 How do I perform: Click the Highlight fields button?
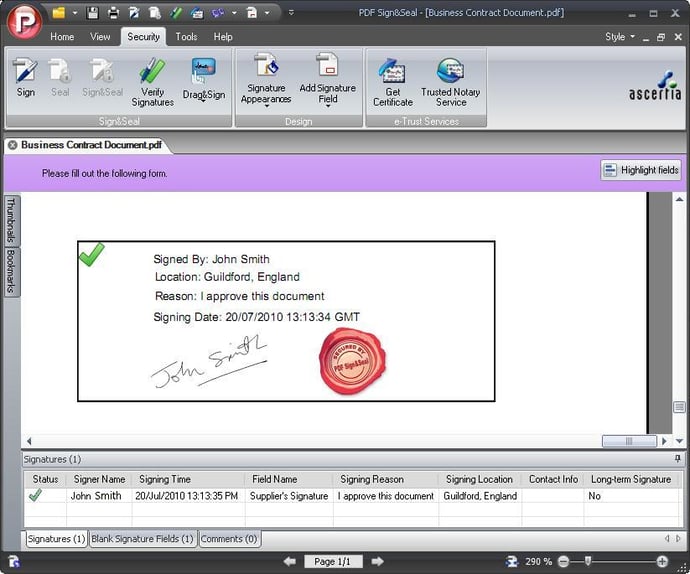pyautogui.click(x=641, y=170)
